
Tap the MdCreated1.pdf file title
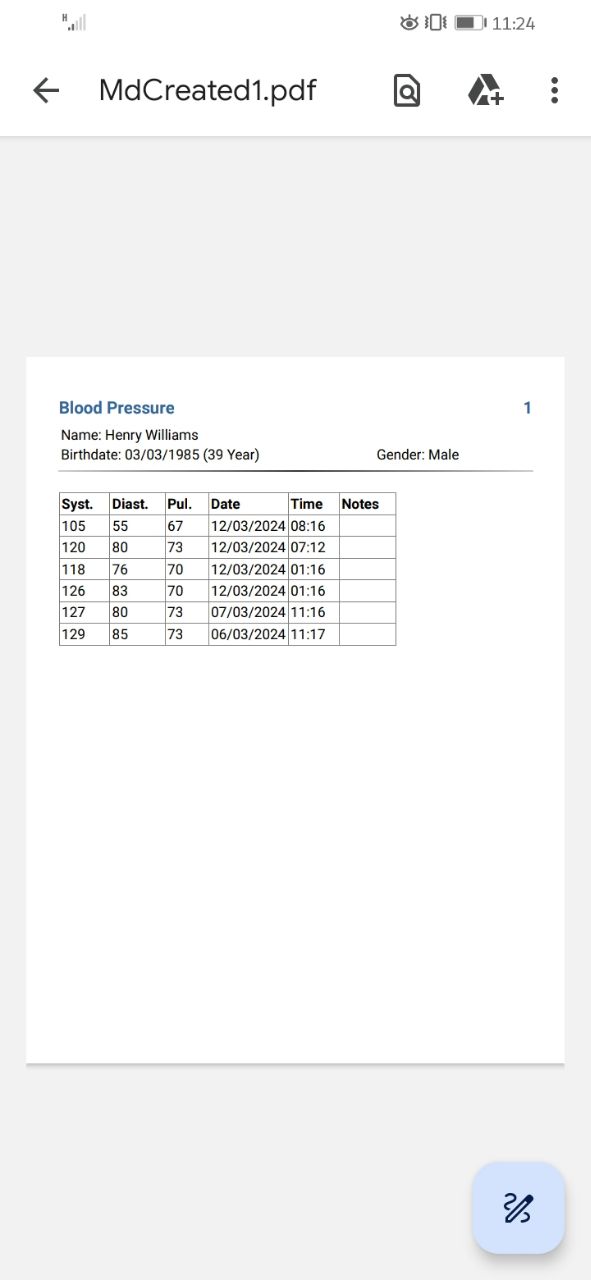208,91
